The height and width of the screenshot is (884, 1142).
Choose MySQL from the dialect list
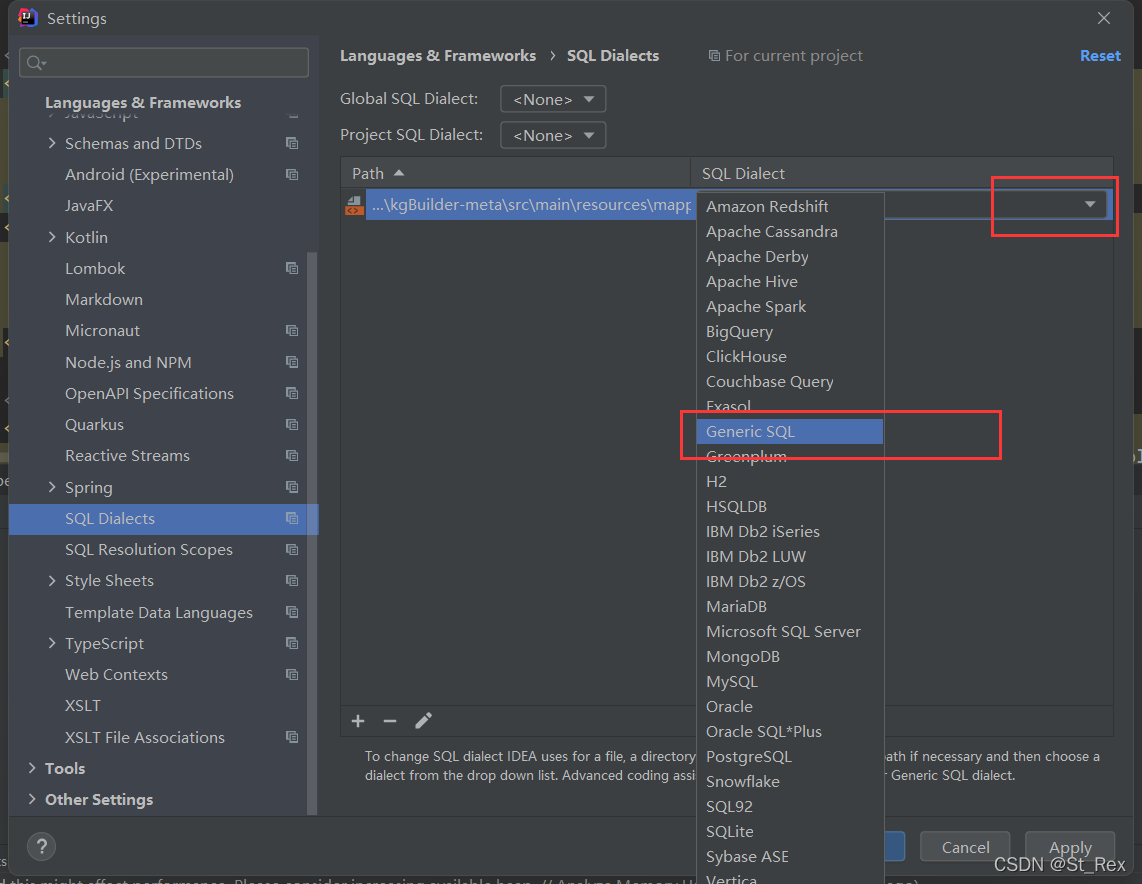(789, 682)
